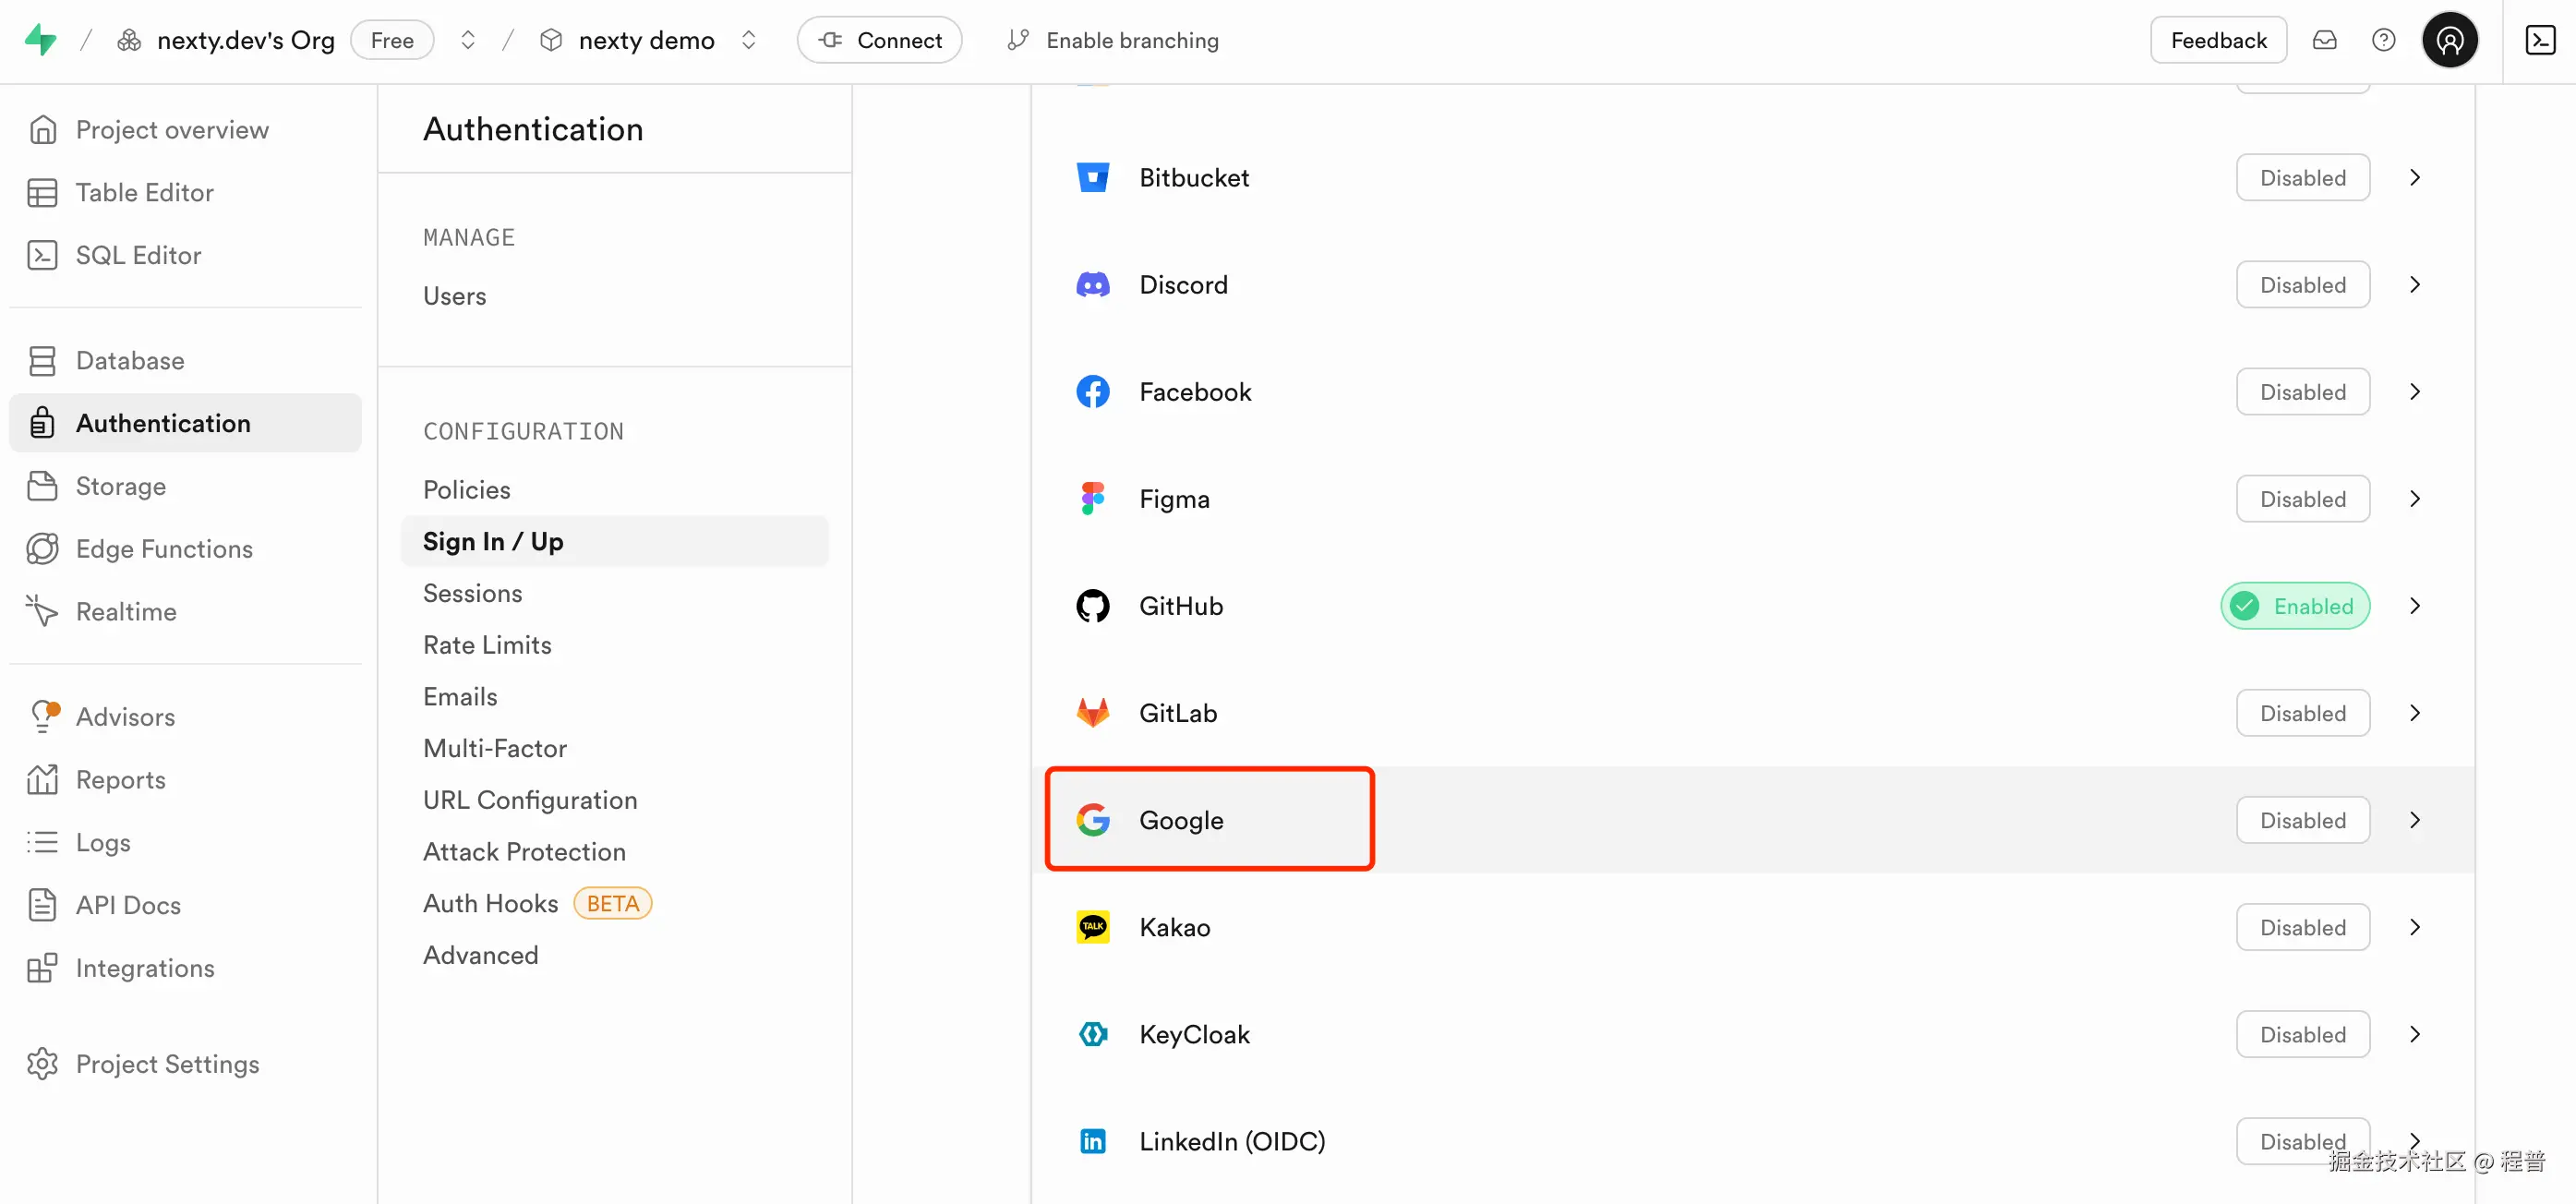This screenshot has height=1204, width=2576.
Task: Enable the Google provider
Action: (x=2302, y=819)
